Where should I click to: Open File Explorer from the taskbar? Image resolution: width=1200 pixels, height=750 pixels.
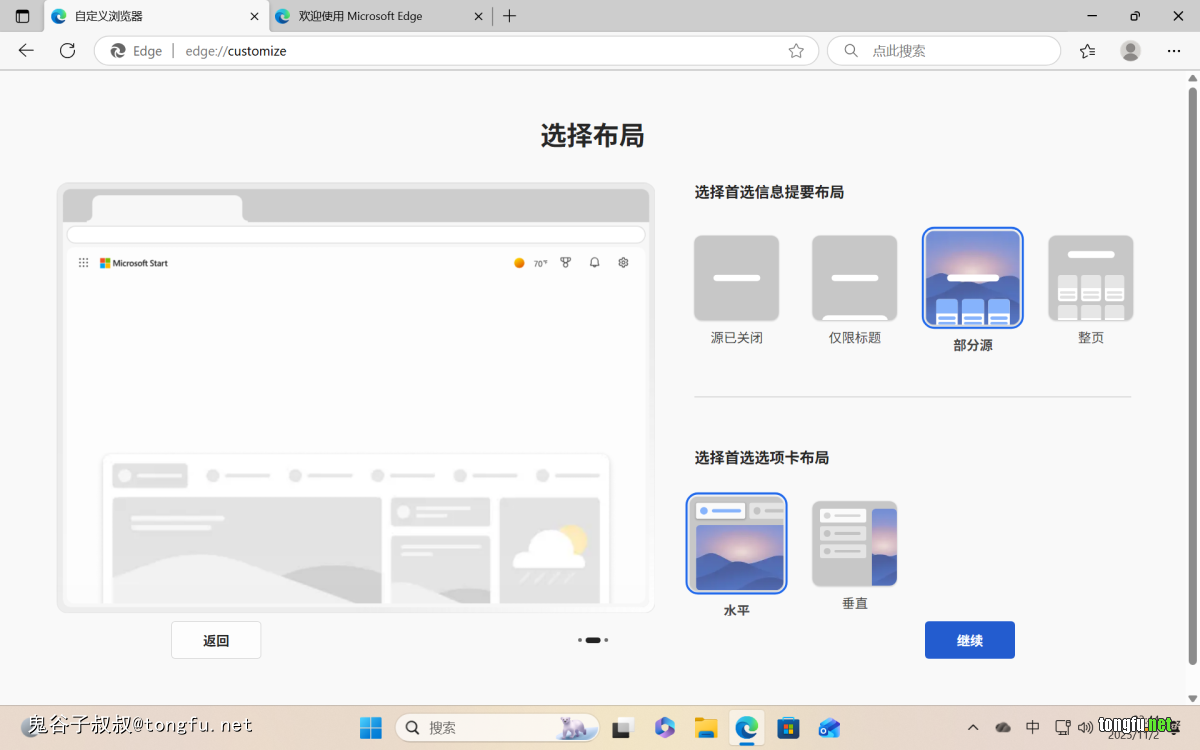pyautogui.click(x=706, y=727)
